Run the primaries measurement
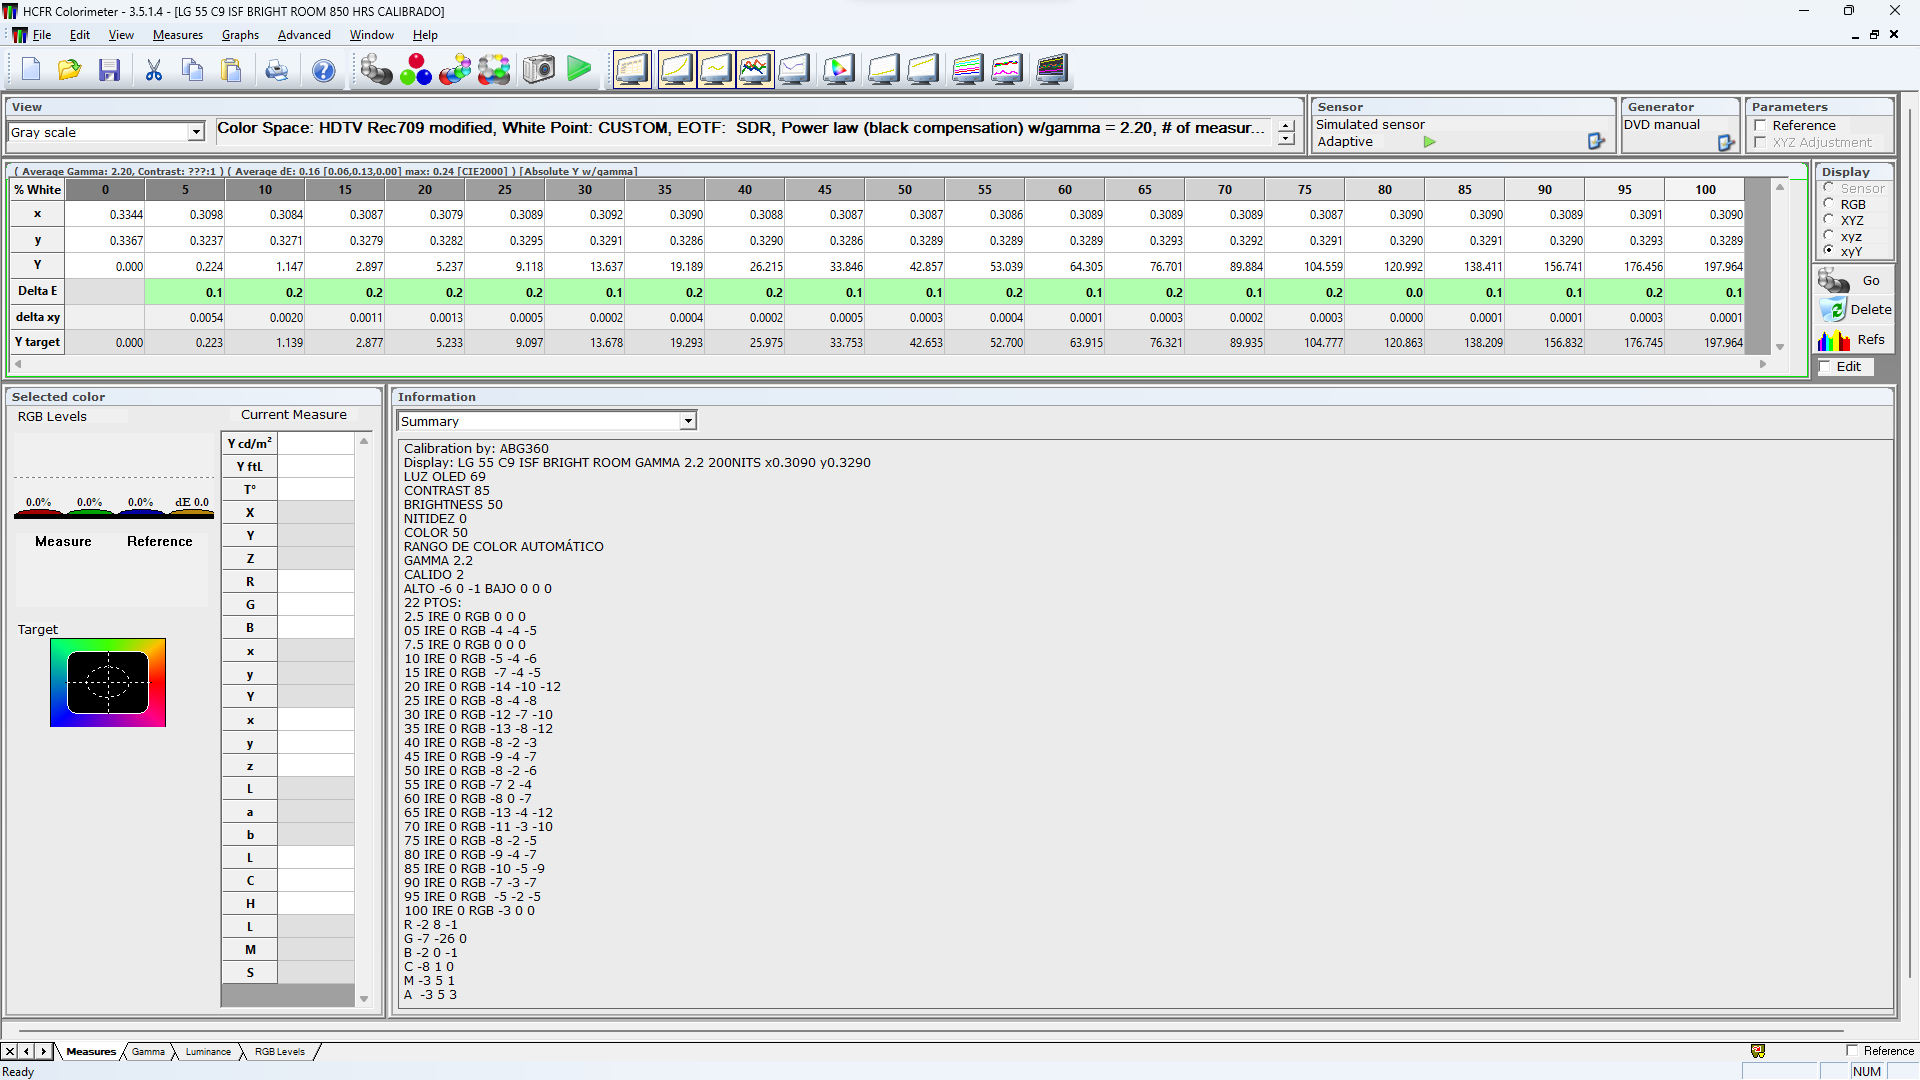 pyautogui.click(x=416, y=70)
